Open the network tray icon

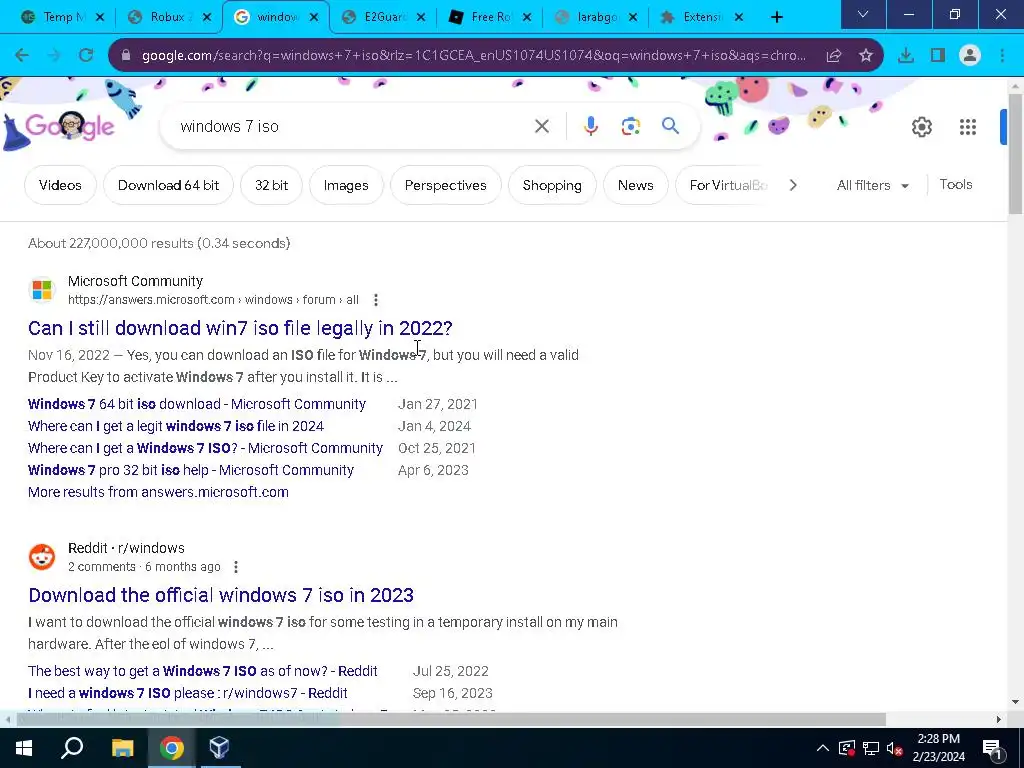click(x=871, y=748)
